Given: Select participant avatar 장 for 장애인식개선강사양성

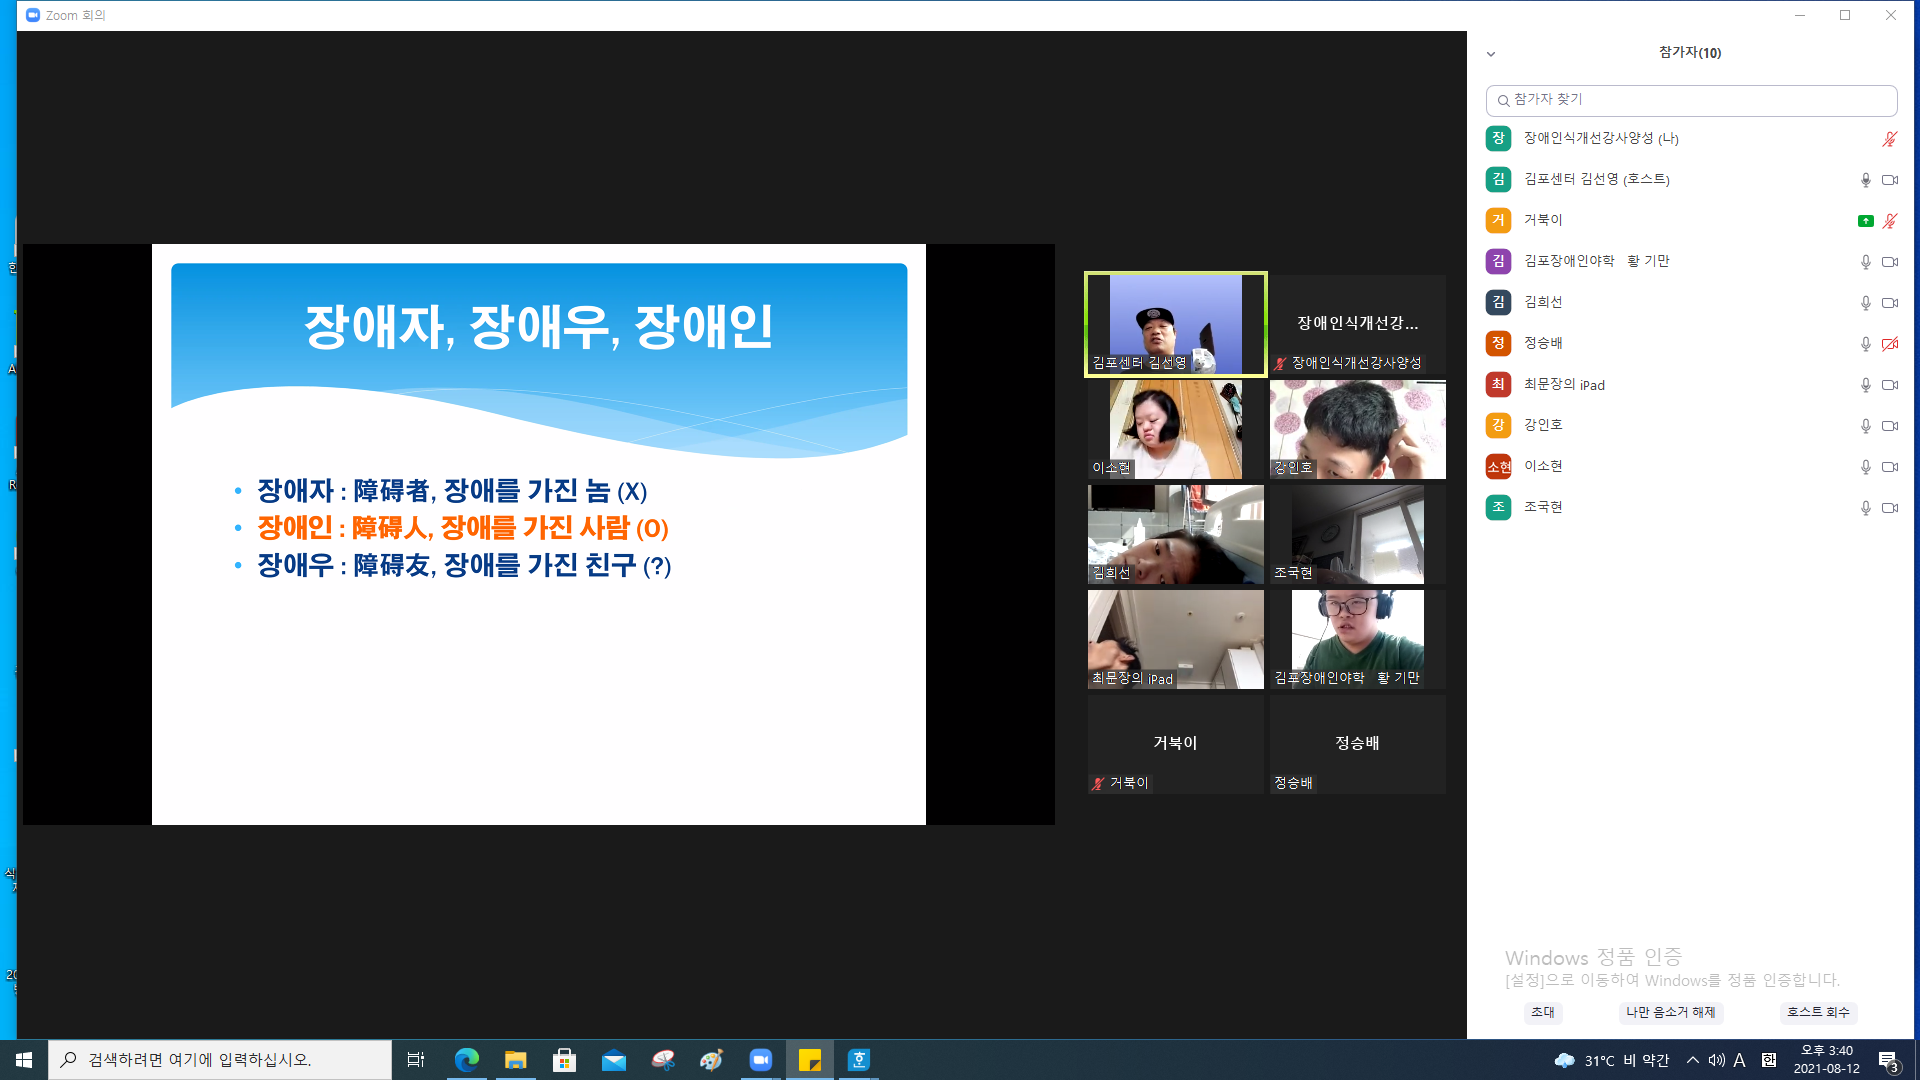Looking at the screenshot, I should click(1498, 138).
